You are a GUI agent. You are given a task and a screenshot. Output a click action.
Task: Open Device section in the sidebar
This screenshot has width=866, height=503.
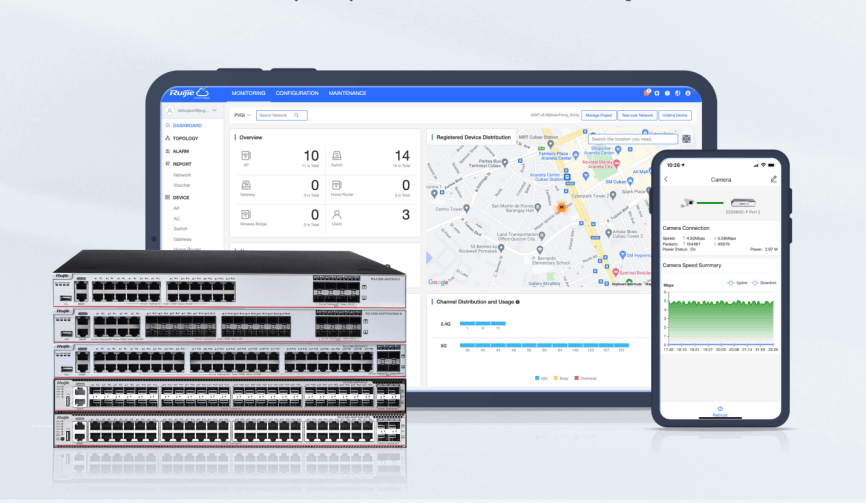(181, 198)
